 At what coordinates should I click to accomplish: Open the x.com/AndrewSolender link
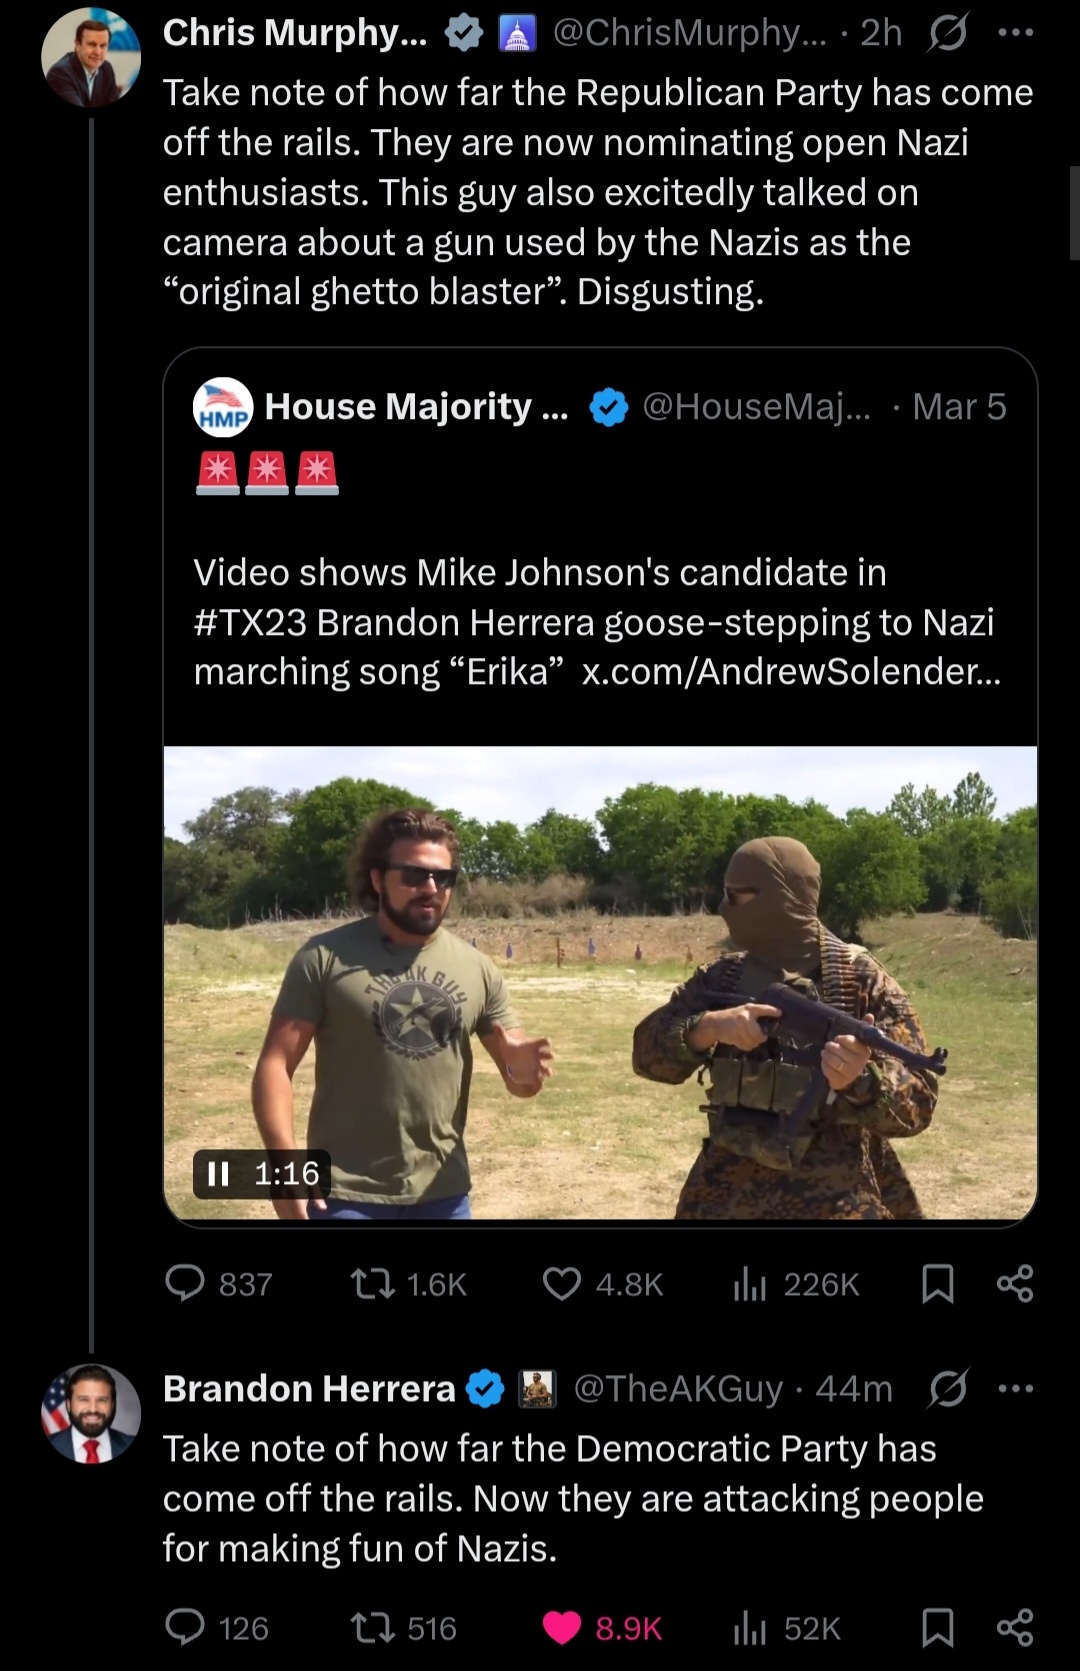790,672
